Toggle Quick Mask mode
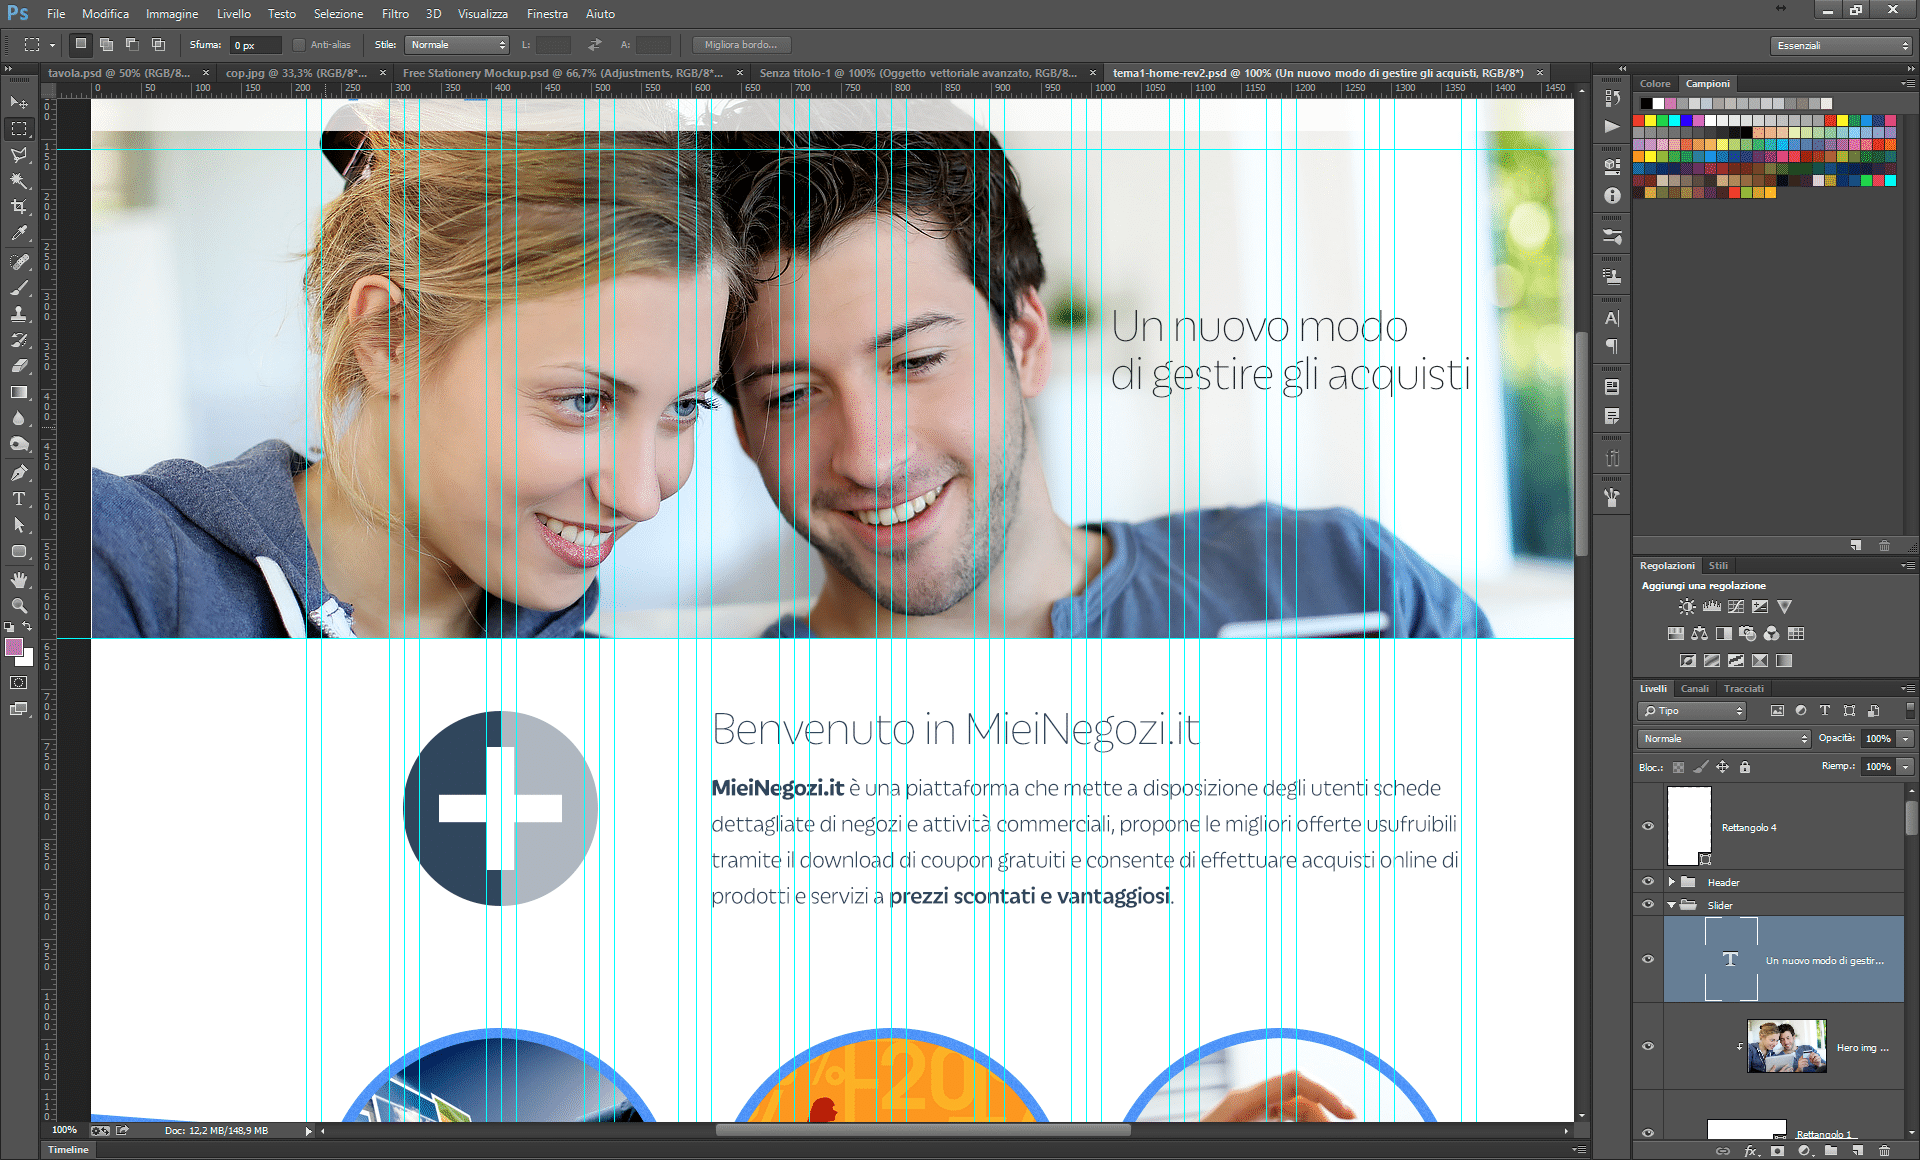 (19, 683)
